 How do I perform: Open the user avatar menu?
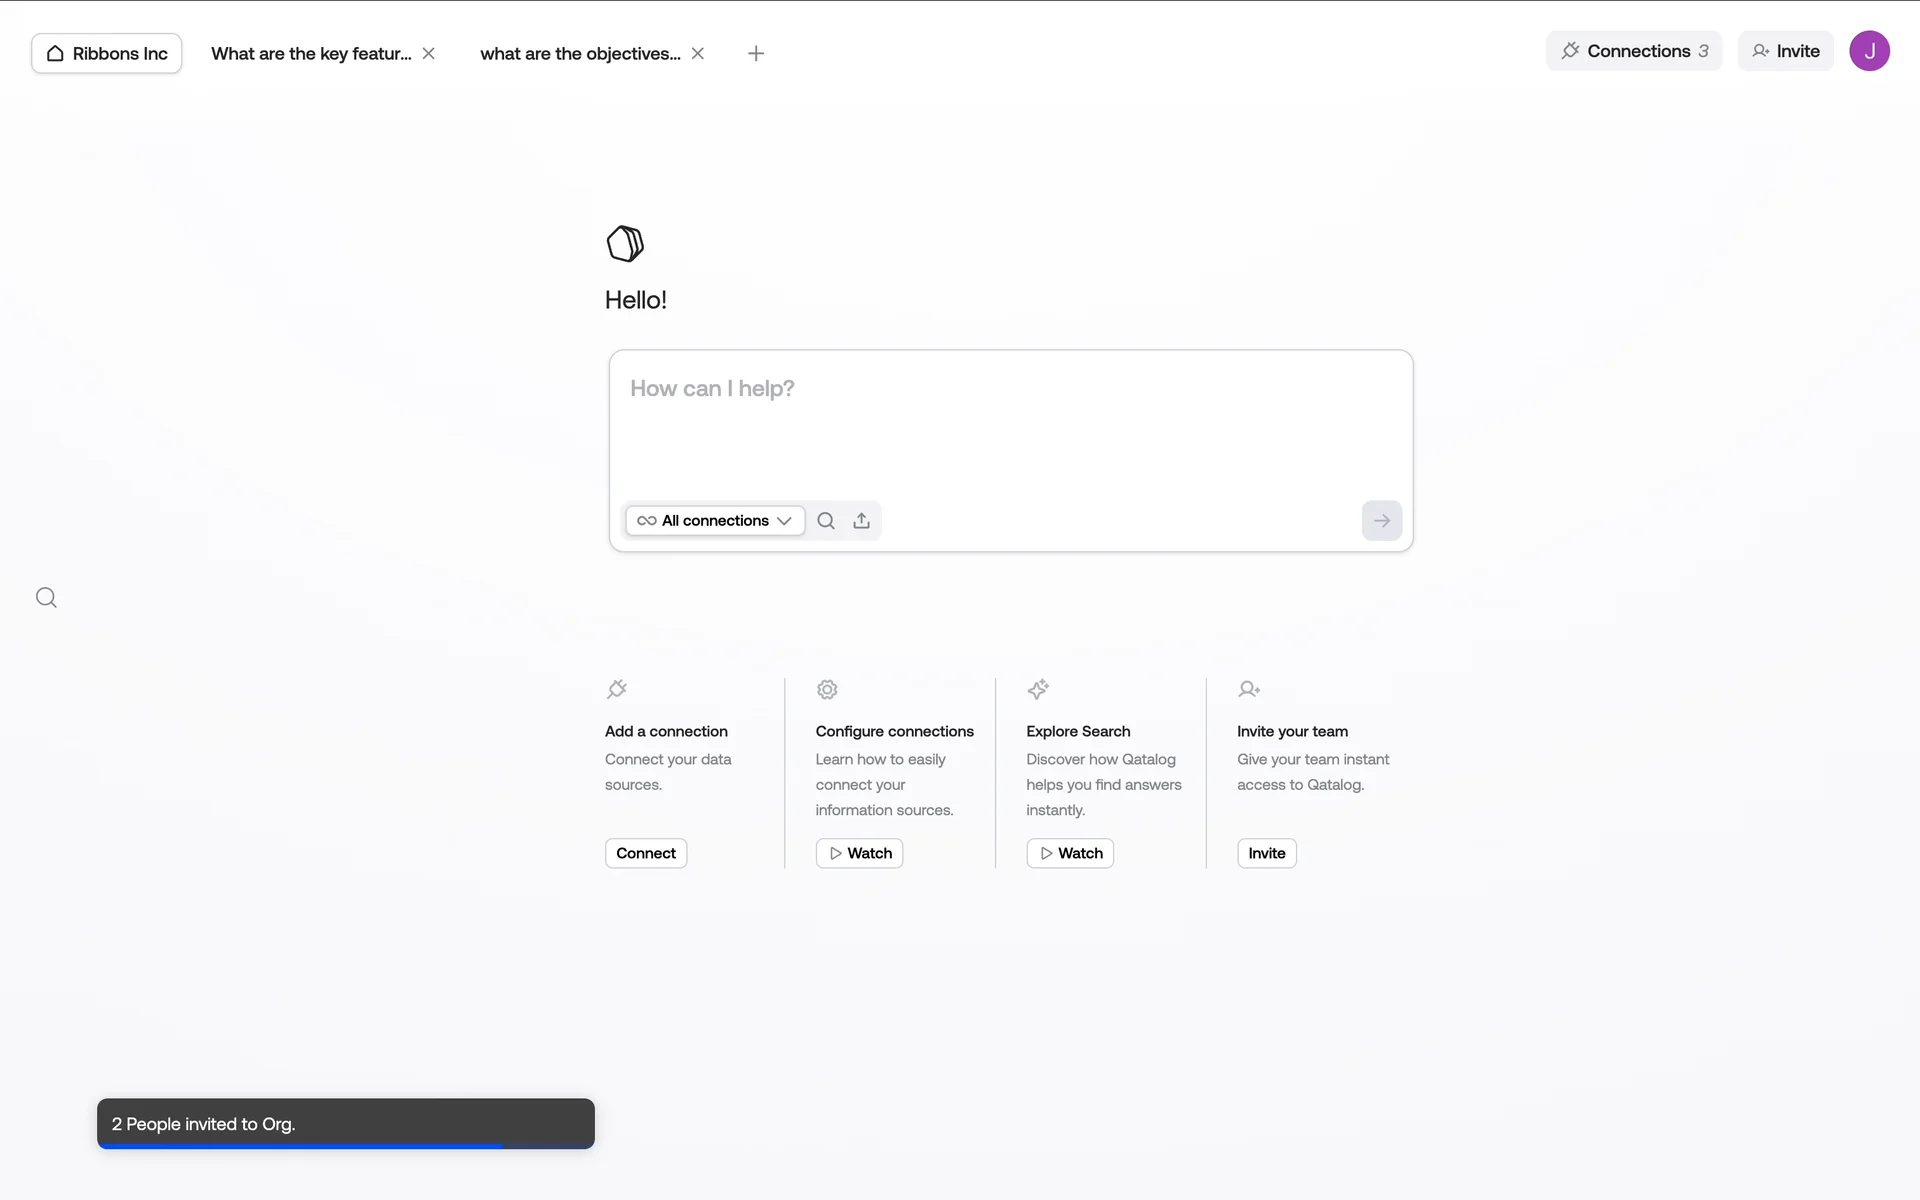pyautogui.click(x=1870, y=50)
